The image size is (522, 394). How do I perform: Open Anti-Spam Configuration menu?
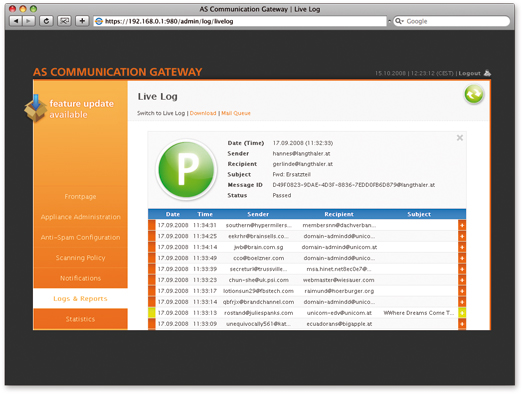tap(80, 237)
